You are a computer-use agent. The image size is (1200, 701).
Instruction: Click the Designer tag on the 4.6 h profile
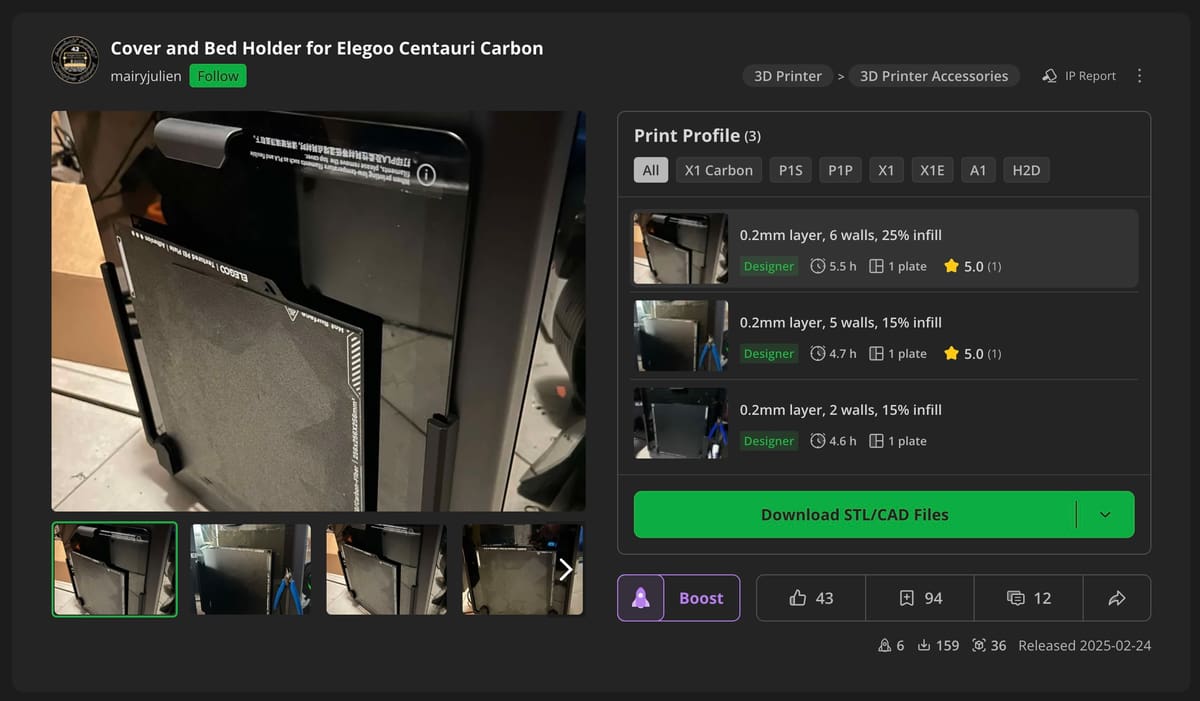[769, 441]
